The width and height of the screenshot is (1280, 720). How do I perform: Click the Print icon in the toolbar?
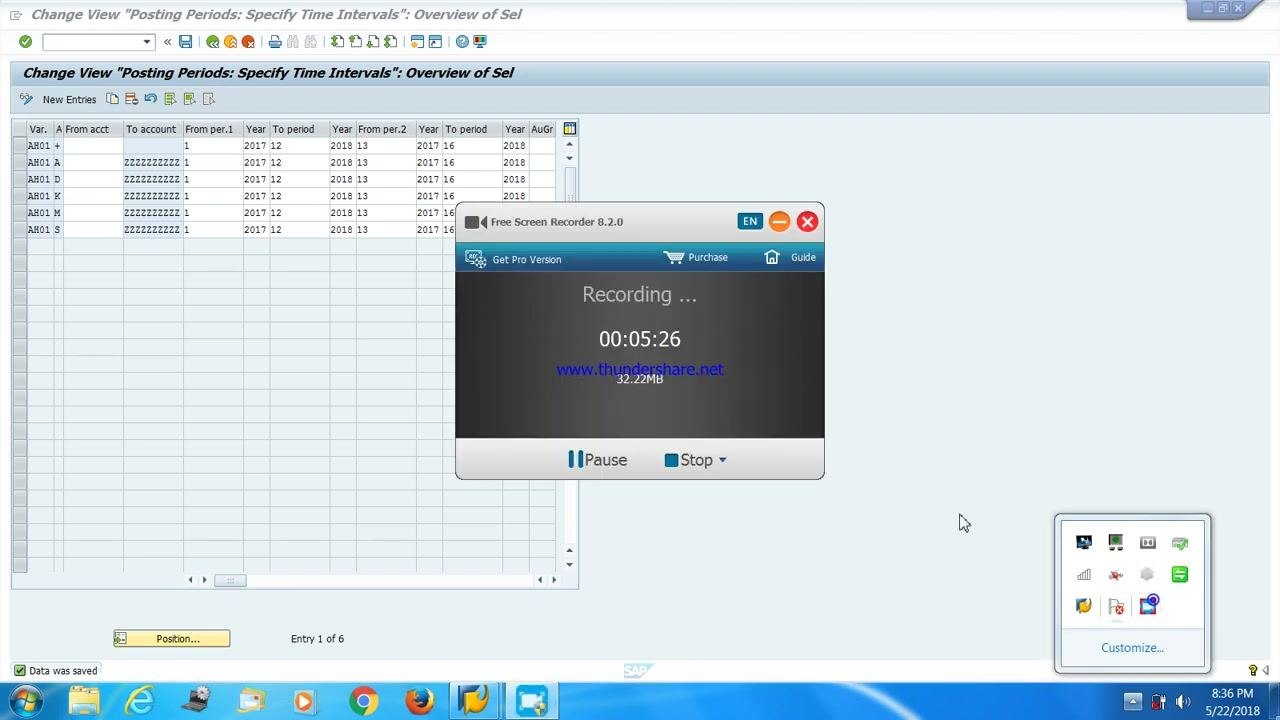[275, 41]
